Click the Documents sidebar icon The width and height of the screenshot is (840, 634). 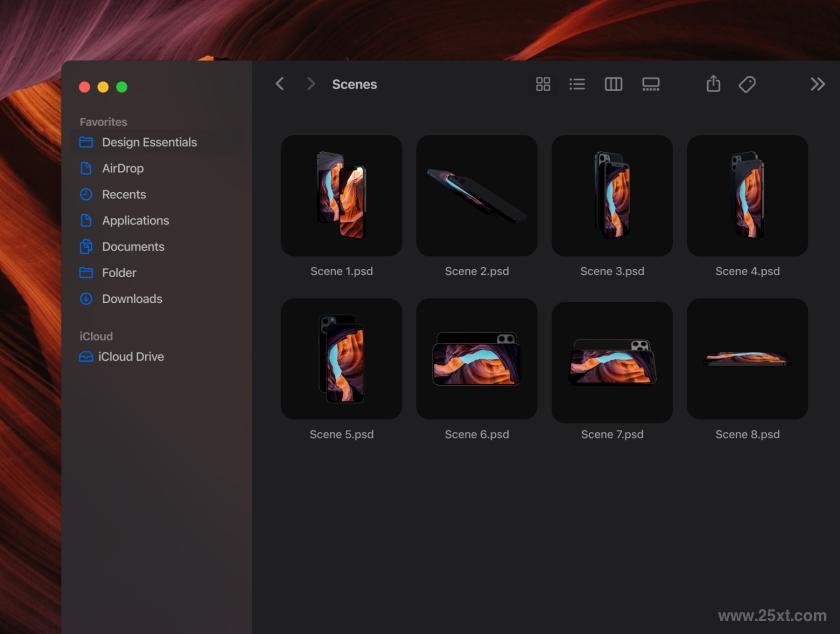pos(86,247)
